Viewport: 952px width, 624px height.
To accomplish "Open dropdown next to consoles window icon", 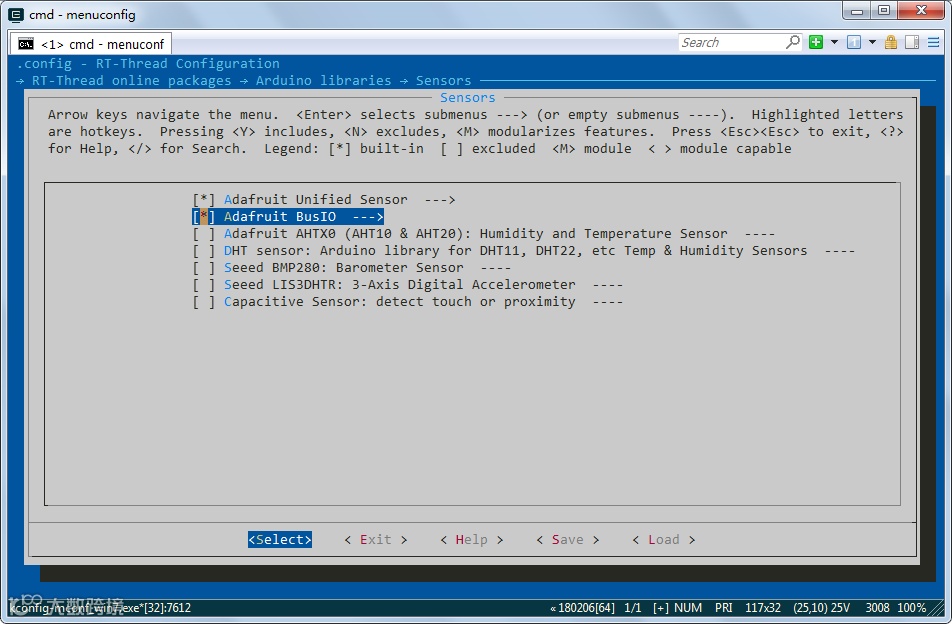I will pos(872,42).
